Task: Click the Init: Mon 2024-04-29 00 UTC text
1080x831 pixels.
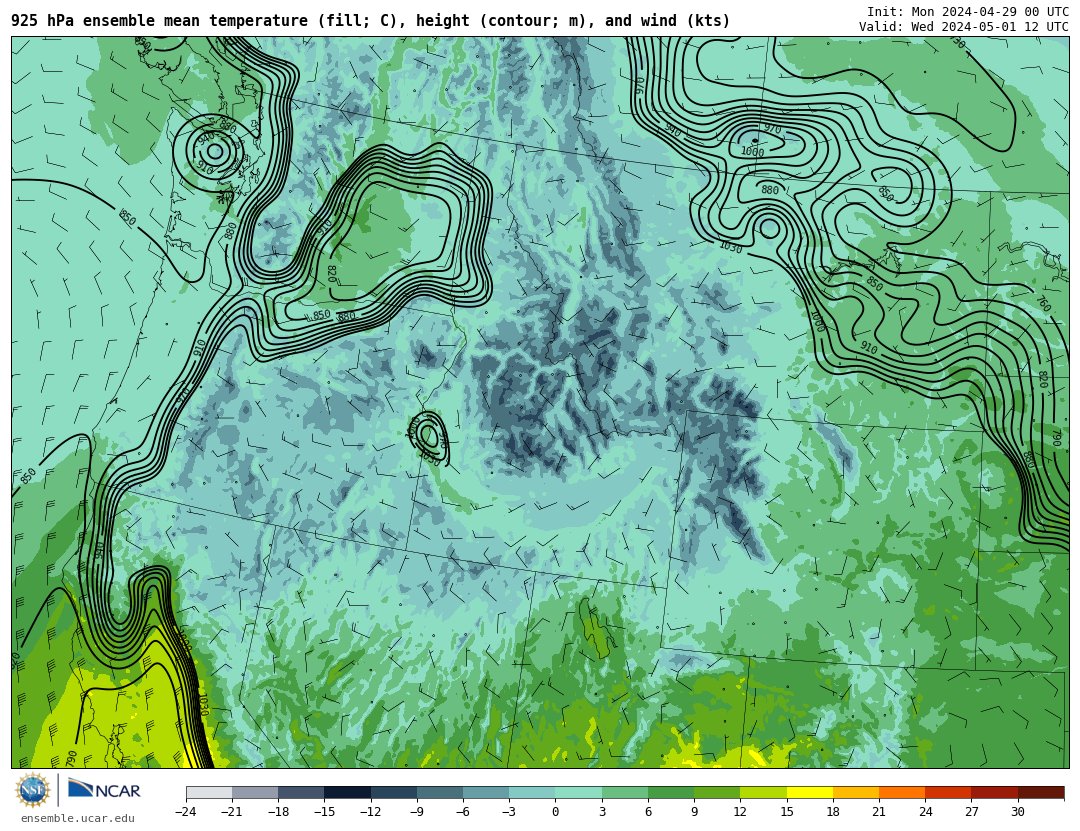Action: point(968,12)
